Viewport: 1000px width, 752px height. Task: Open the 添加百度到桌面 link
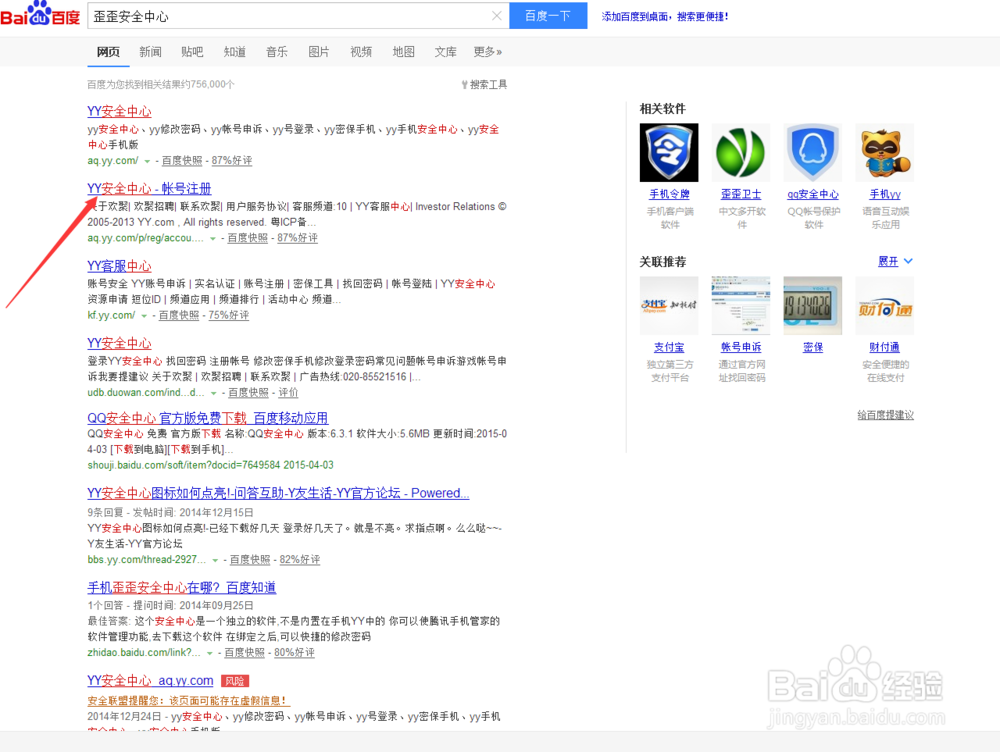665,17
